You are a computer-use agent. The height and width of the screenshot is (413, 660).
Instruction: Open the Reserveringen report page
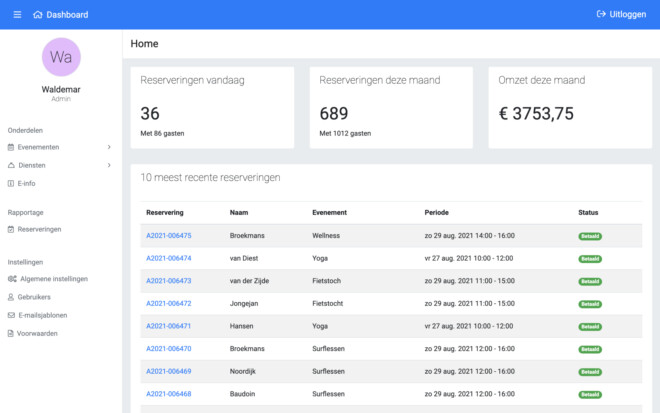point(39,229)
